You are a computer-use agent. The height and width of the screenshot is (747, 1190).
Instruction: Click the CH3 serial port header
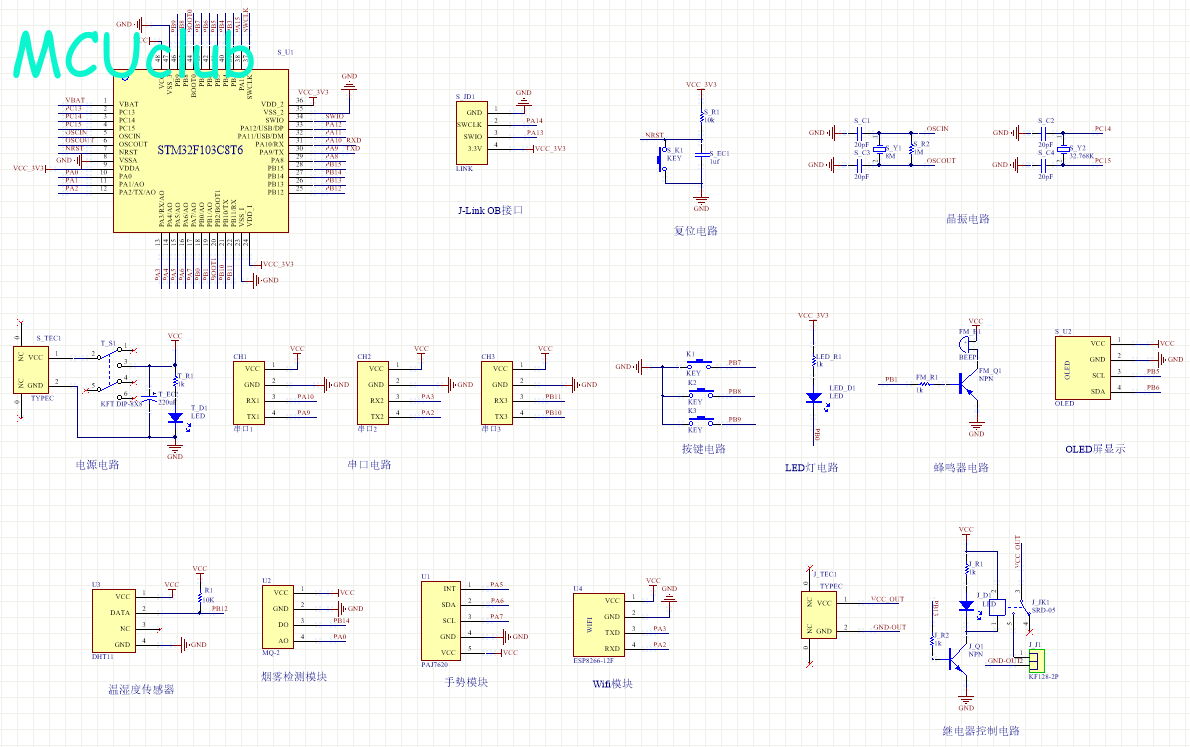498,392
